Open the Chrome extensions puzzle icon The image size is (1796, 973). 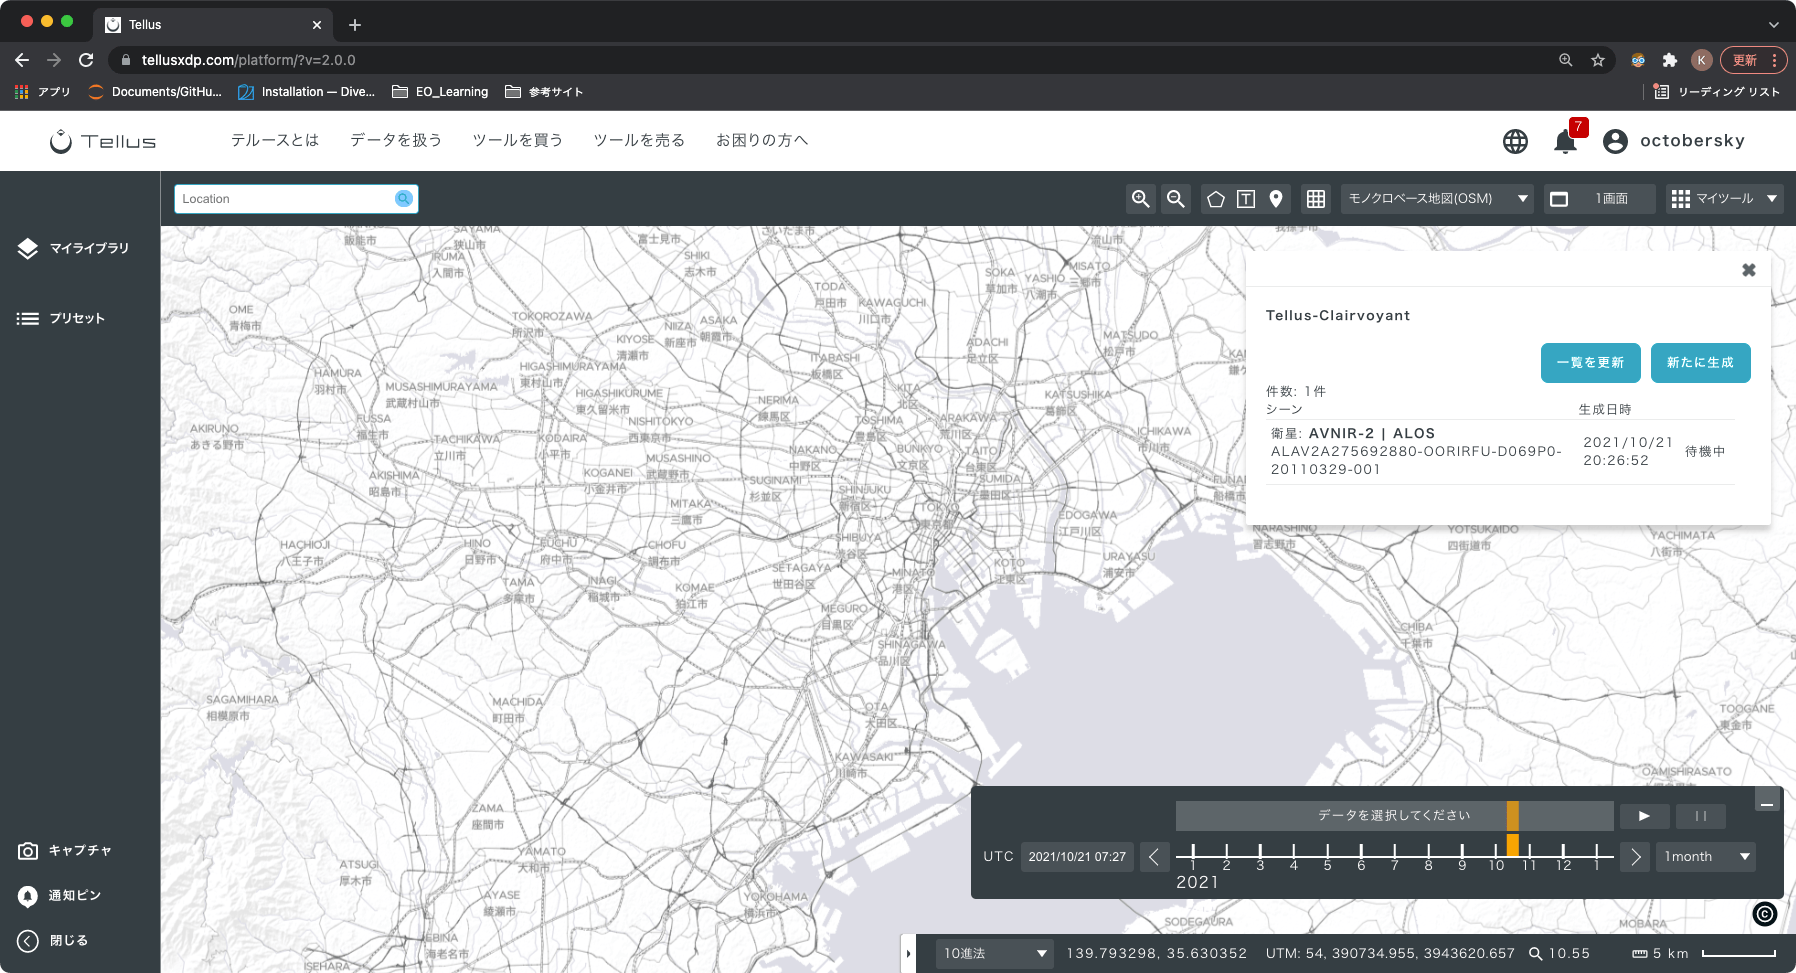[1669, 60]
